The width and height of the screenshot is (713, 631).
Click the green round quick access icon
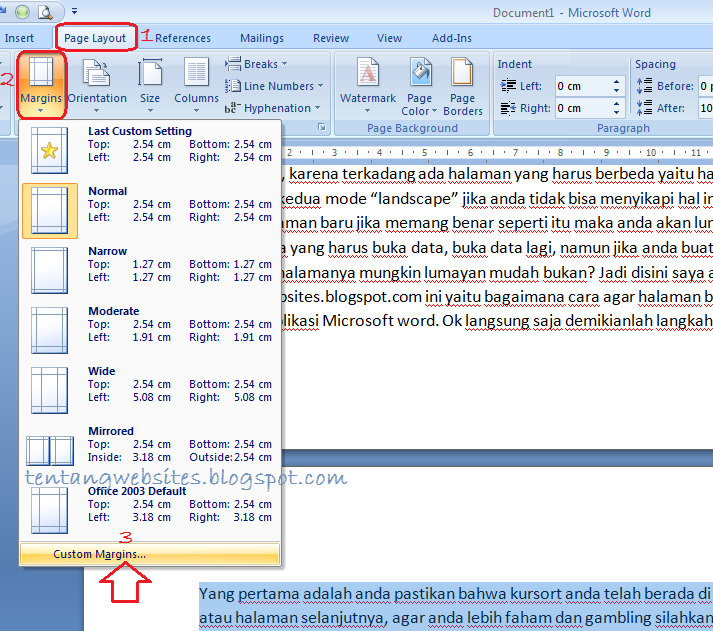tap(22, 12)
